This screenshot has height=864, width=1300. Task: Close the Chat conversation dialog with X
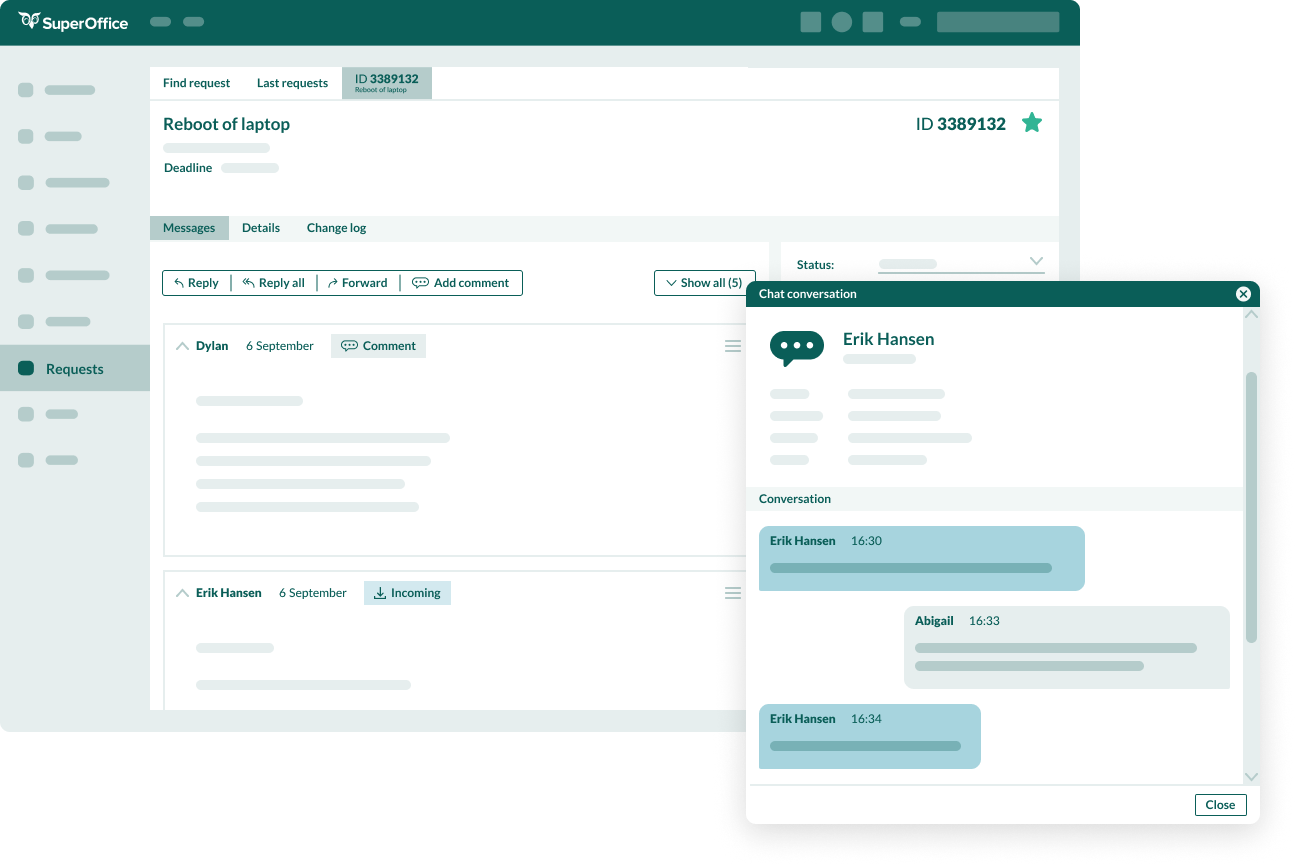click(1243, 294)
